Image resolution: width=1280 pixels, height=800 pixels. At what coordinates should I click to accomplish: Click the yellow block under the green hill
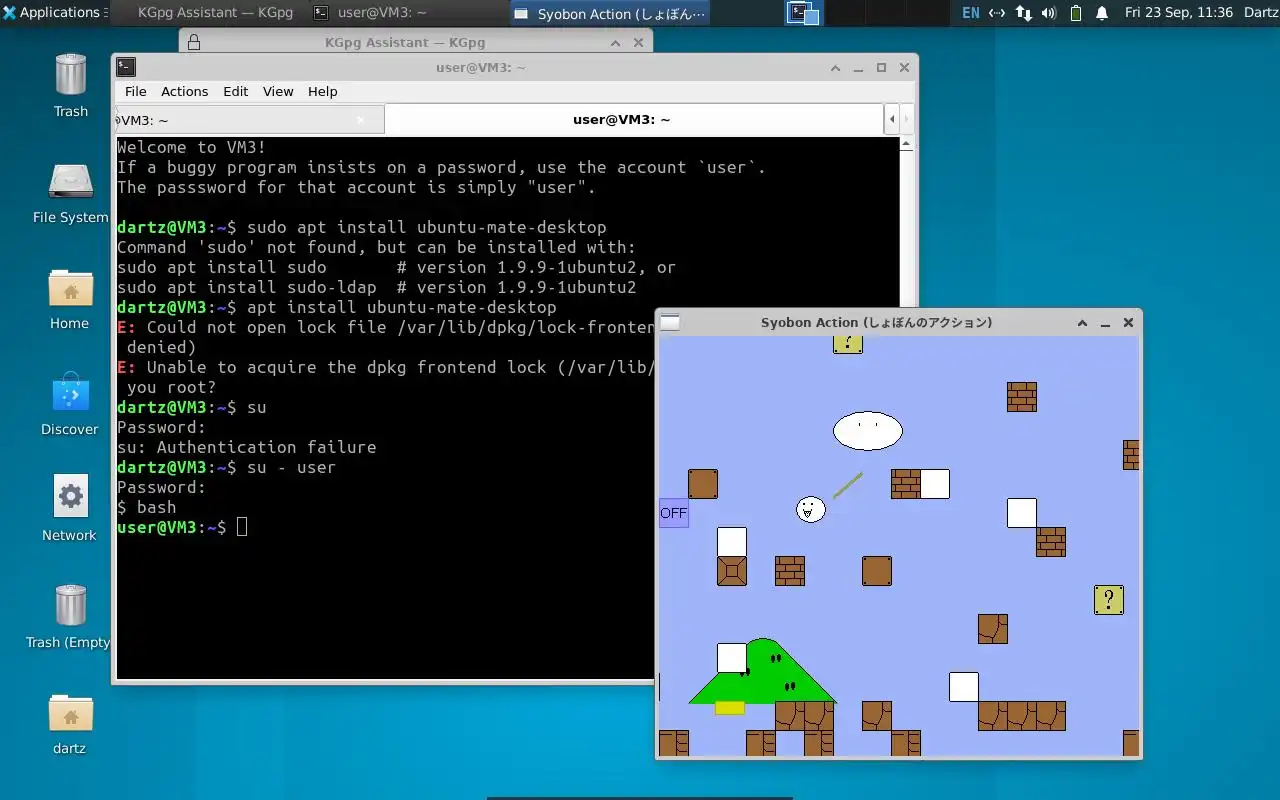point(730,708)
